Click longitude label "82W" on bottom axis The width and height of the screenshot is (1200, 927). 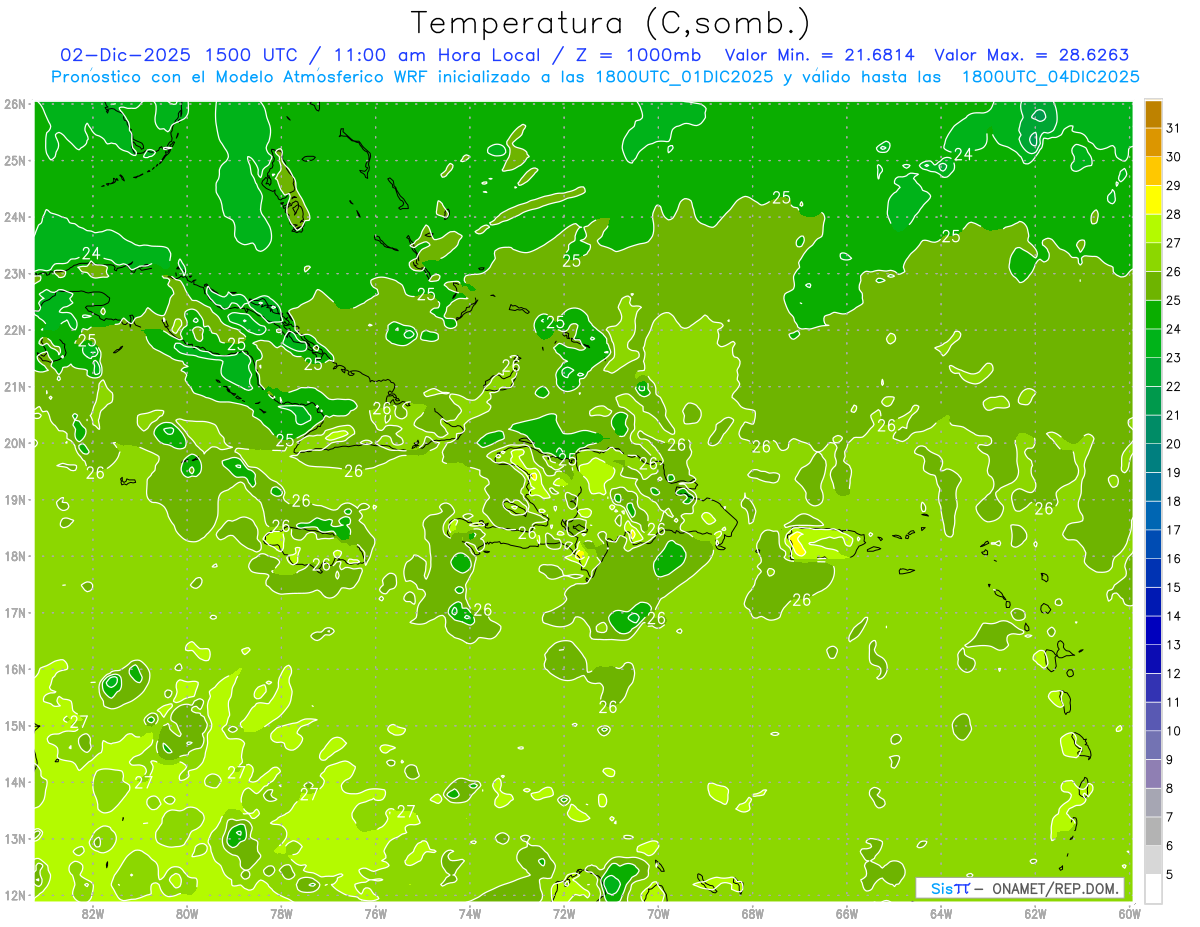click(x=93, y=913)
